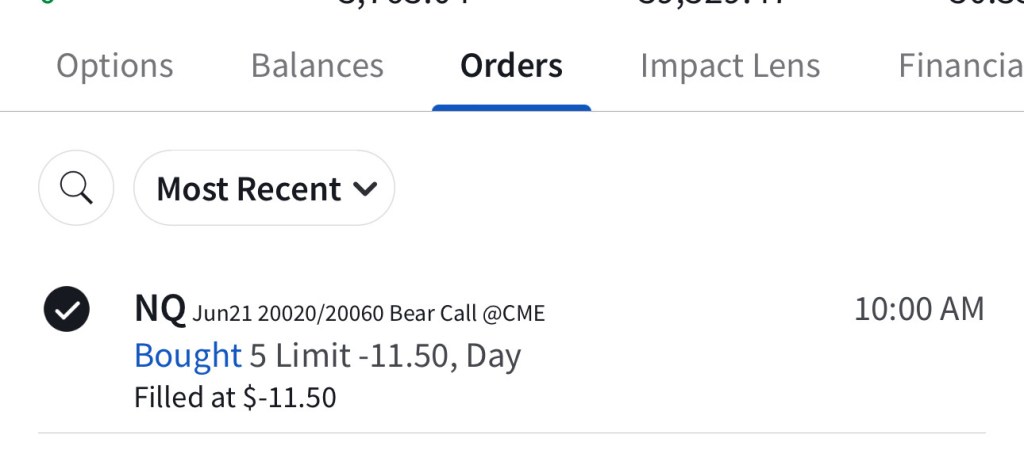Select the Orders tab
Screen dimensions: 1024x465
click(x=511, y=66)
